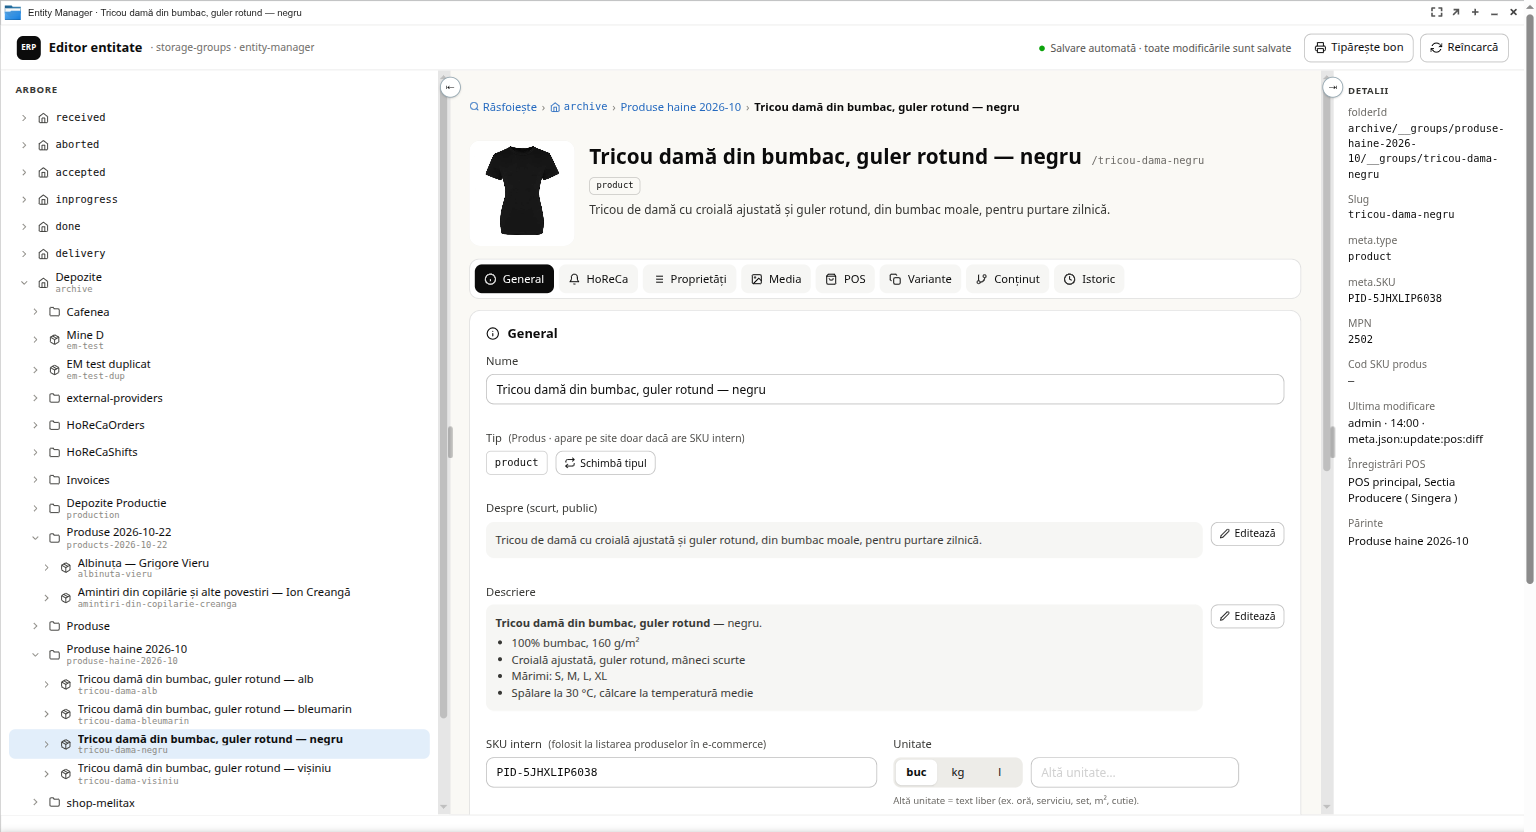Click the cube icon beside 'Albinuta — Grigore Vieru'
Image resolution: width=1536 pixels, height=832 pixels.
coord(66,568)
